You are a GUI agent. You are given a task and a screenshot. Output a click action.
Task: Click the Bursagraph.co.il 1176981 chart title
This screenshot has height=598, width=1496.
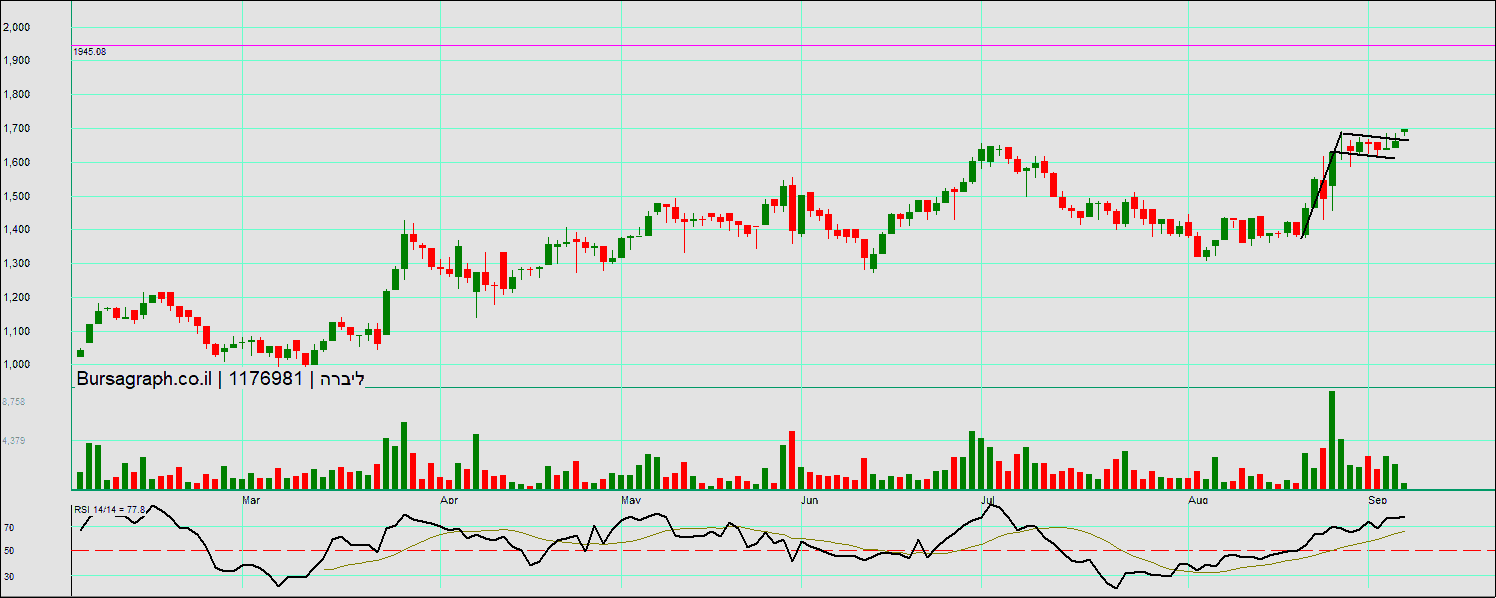[x=221, y=378]
